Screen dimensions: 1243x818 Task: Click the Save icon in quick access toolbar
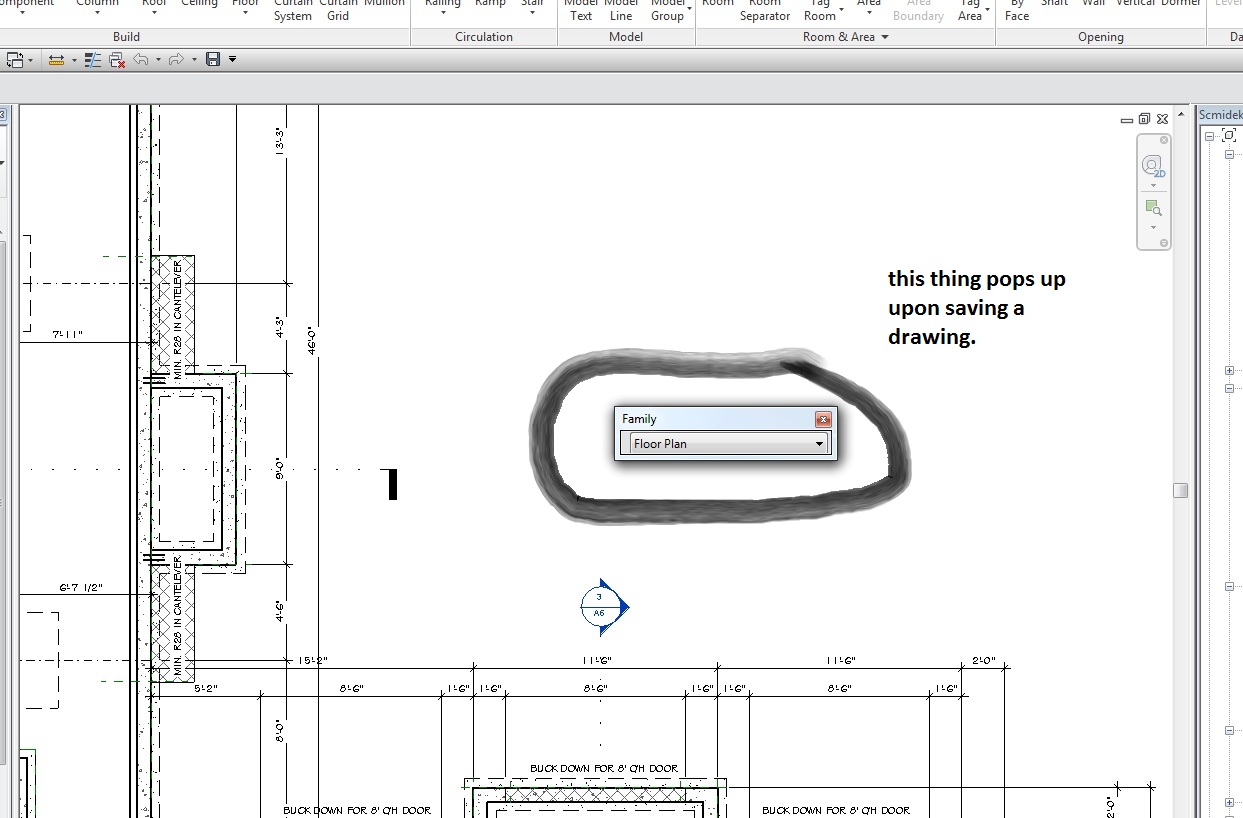tap(212, 60)
